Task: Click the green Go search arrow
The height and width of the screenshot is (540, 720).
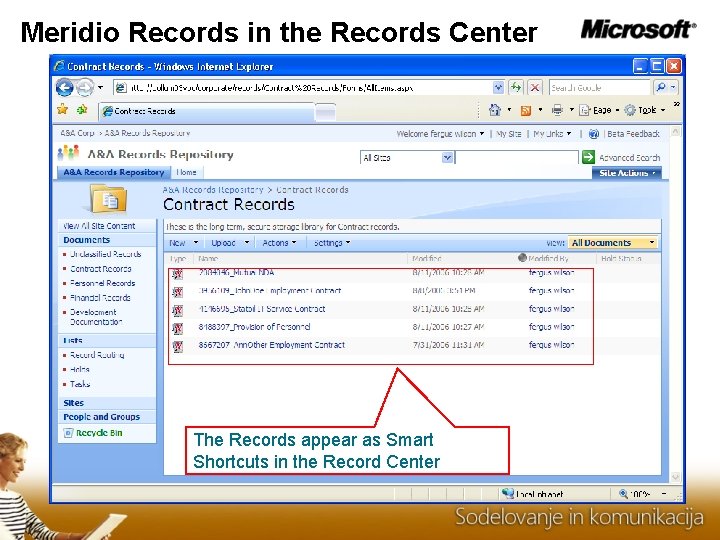Action: 588,157
